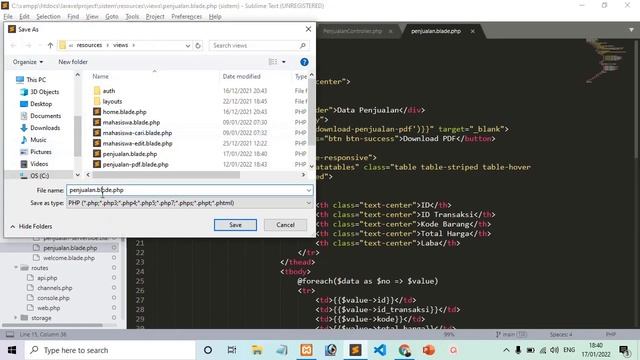
Task: Click the taskbar search box
Action: [x=109, y=350]
